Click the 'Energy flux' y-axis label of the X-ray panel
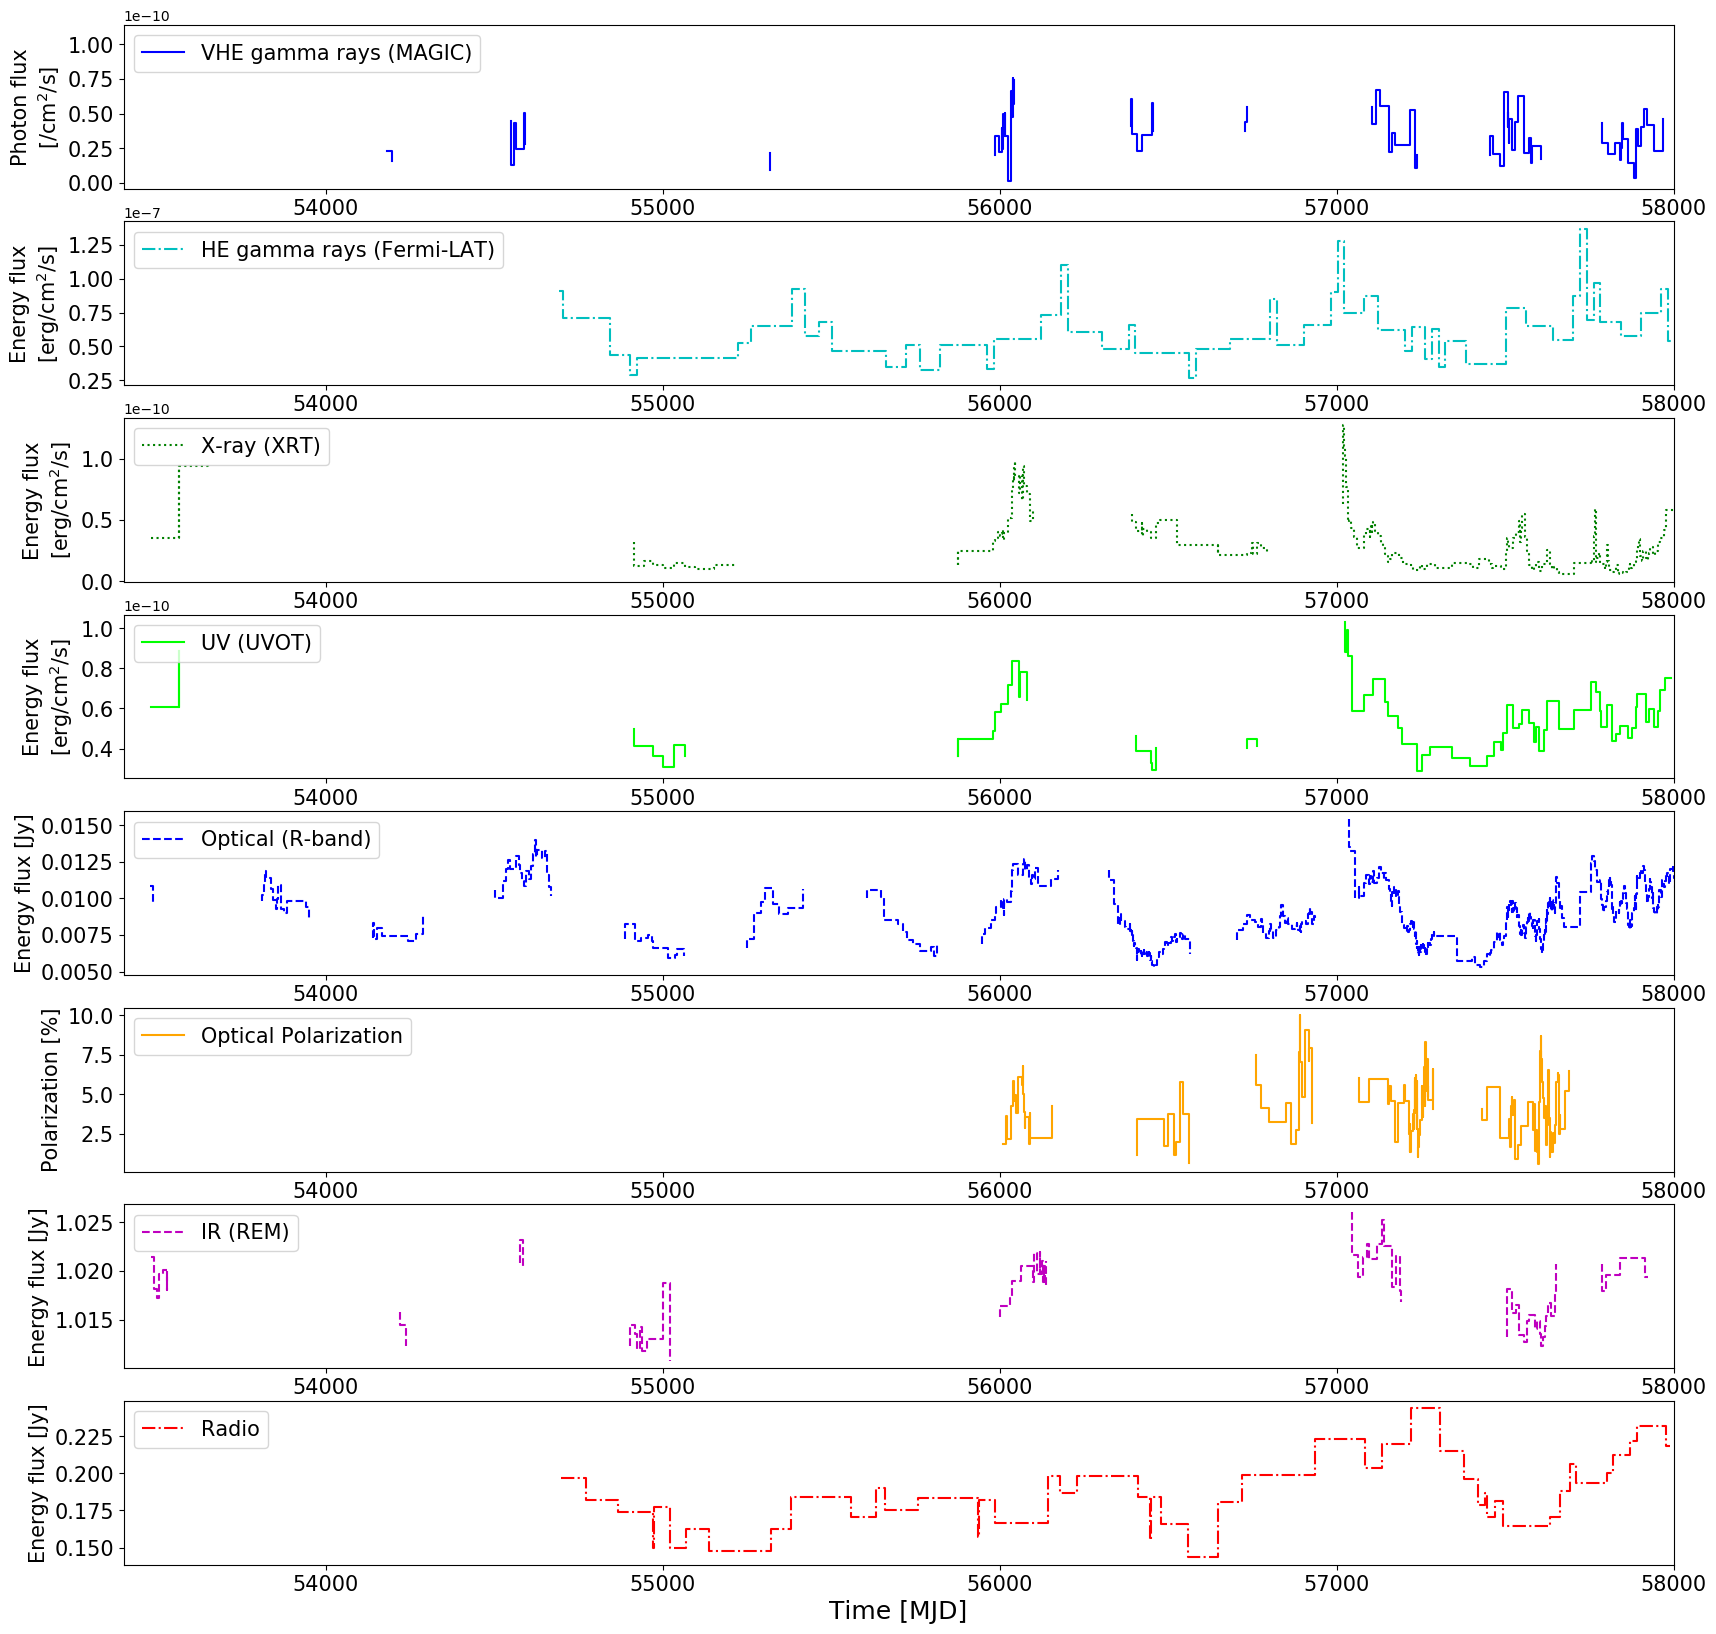Viewport: 1716px width, 1634px height. coord(45,500)
